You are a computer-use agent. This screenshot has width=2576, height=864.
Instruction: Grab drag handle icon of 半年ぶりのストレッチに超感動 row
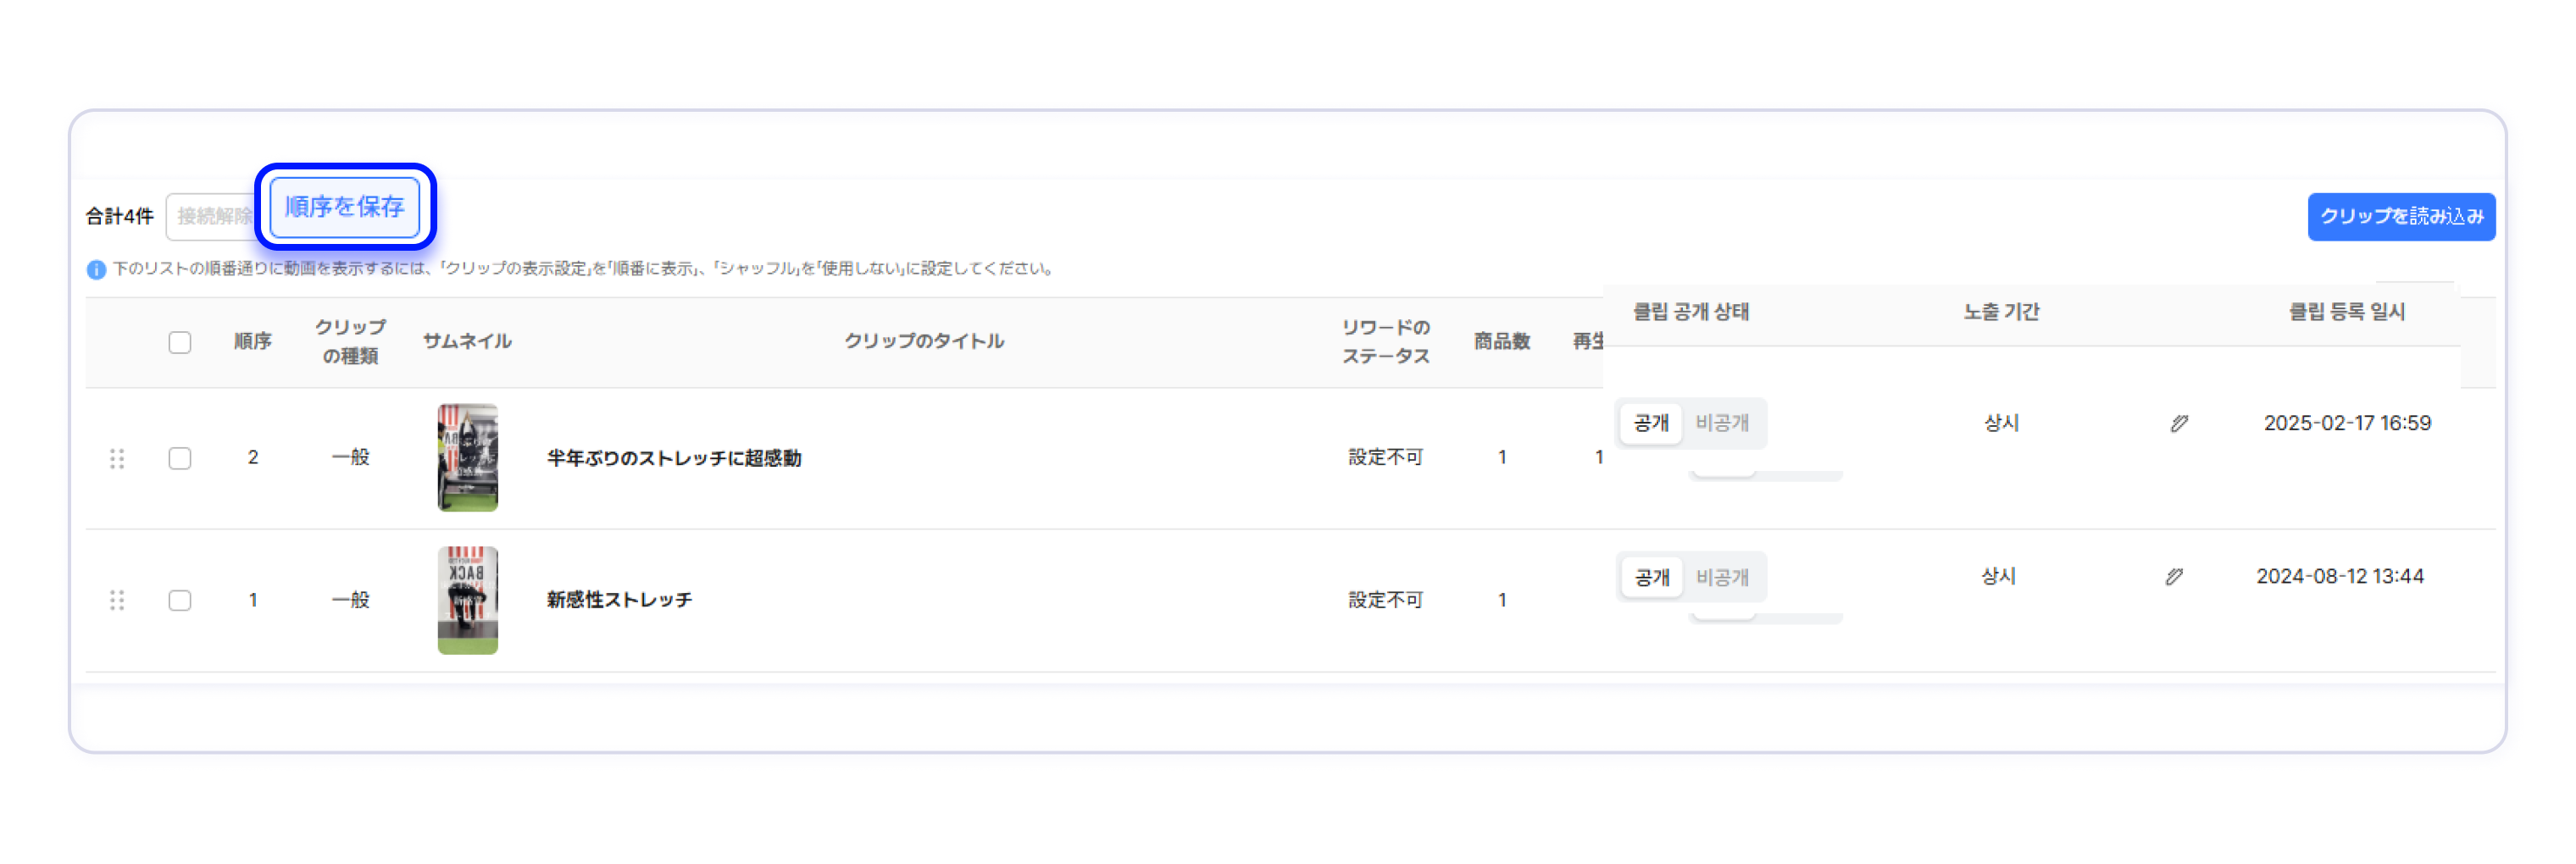117,458
